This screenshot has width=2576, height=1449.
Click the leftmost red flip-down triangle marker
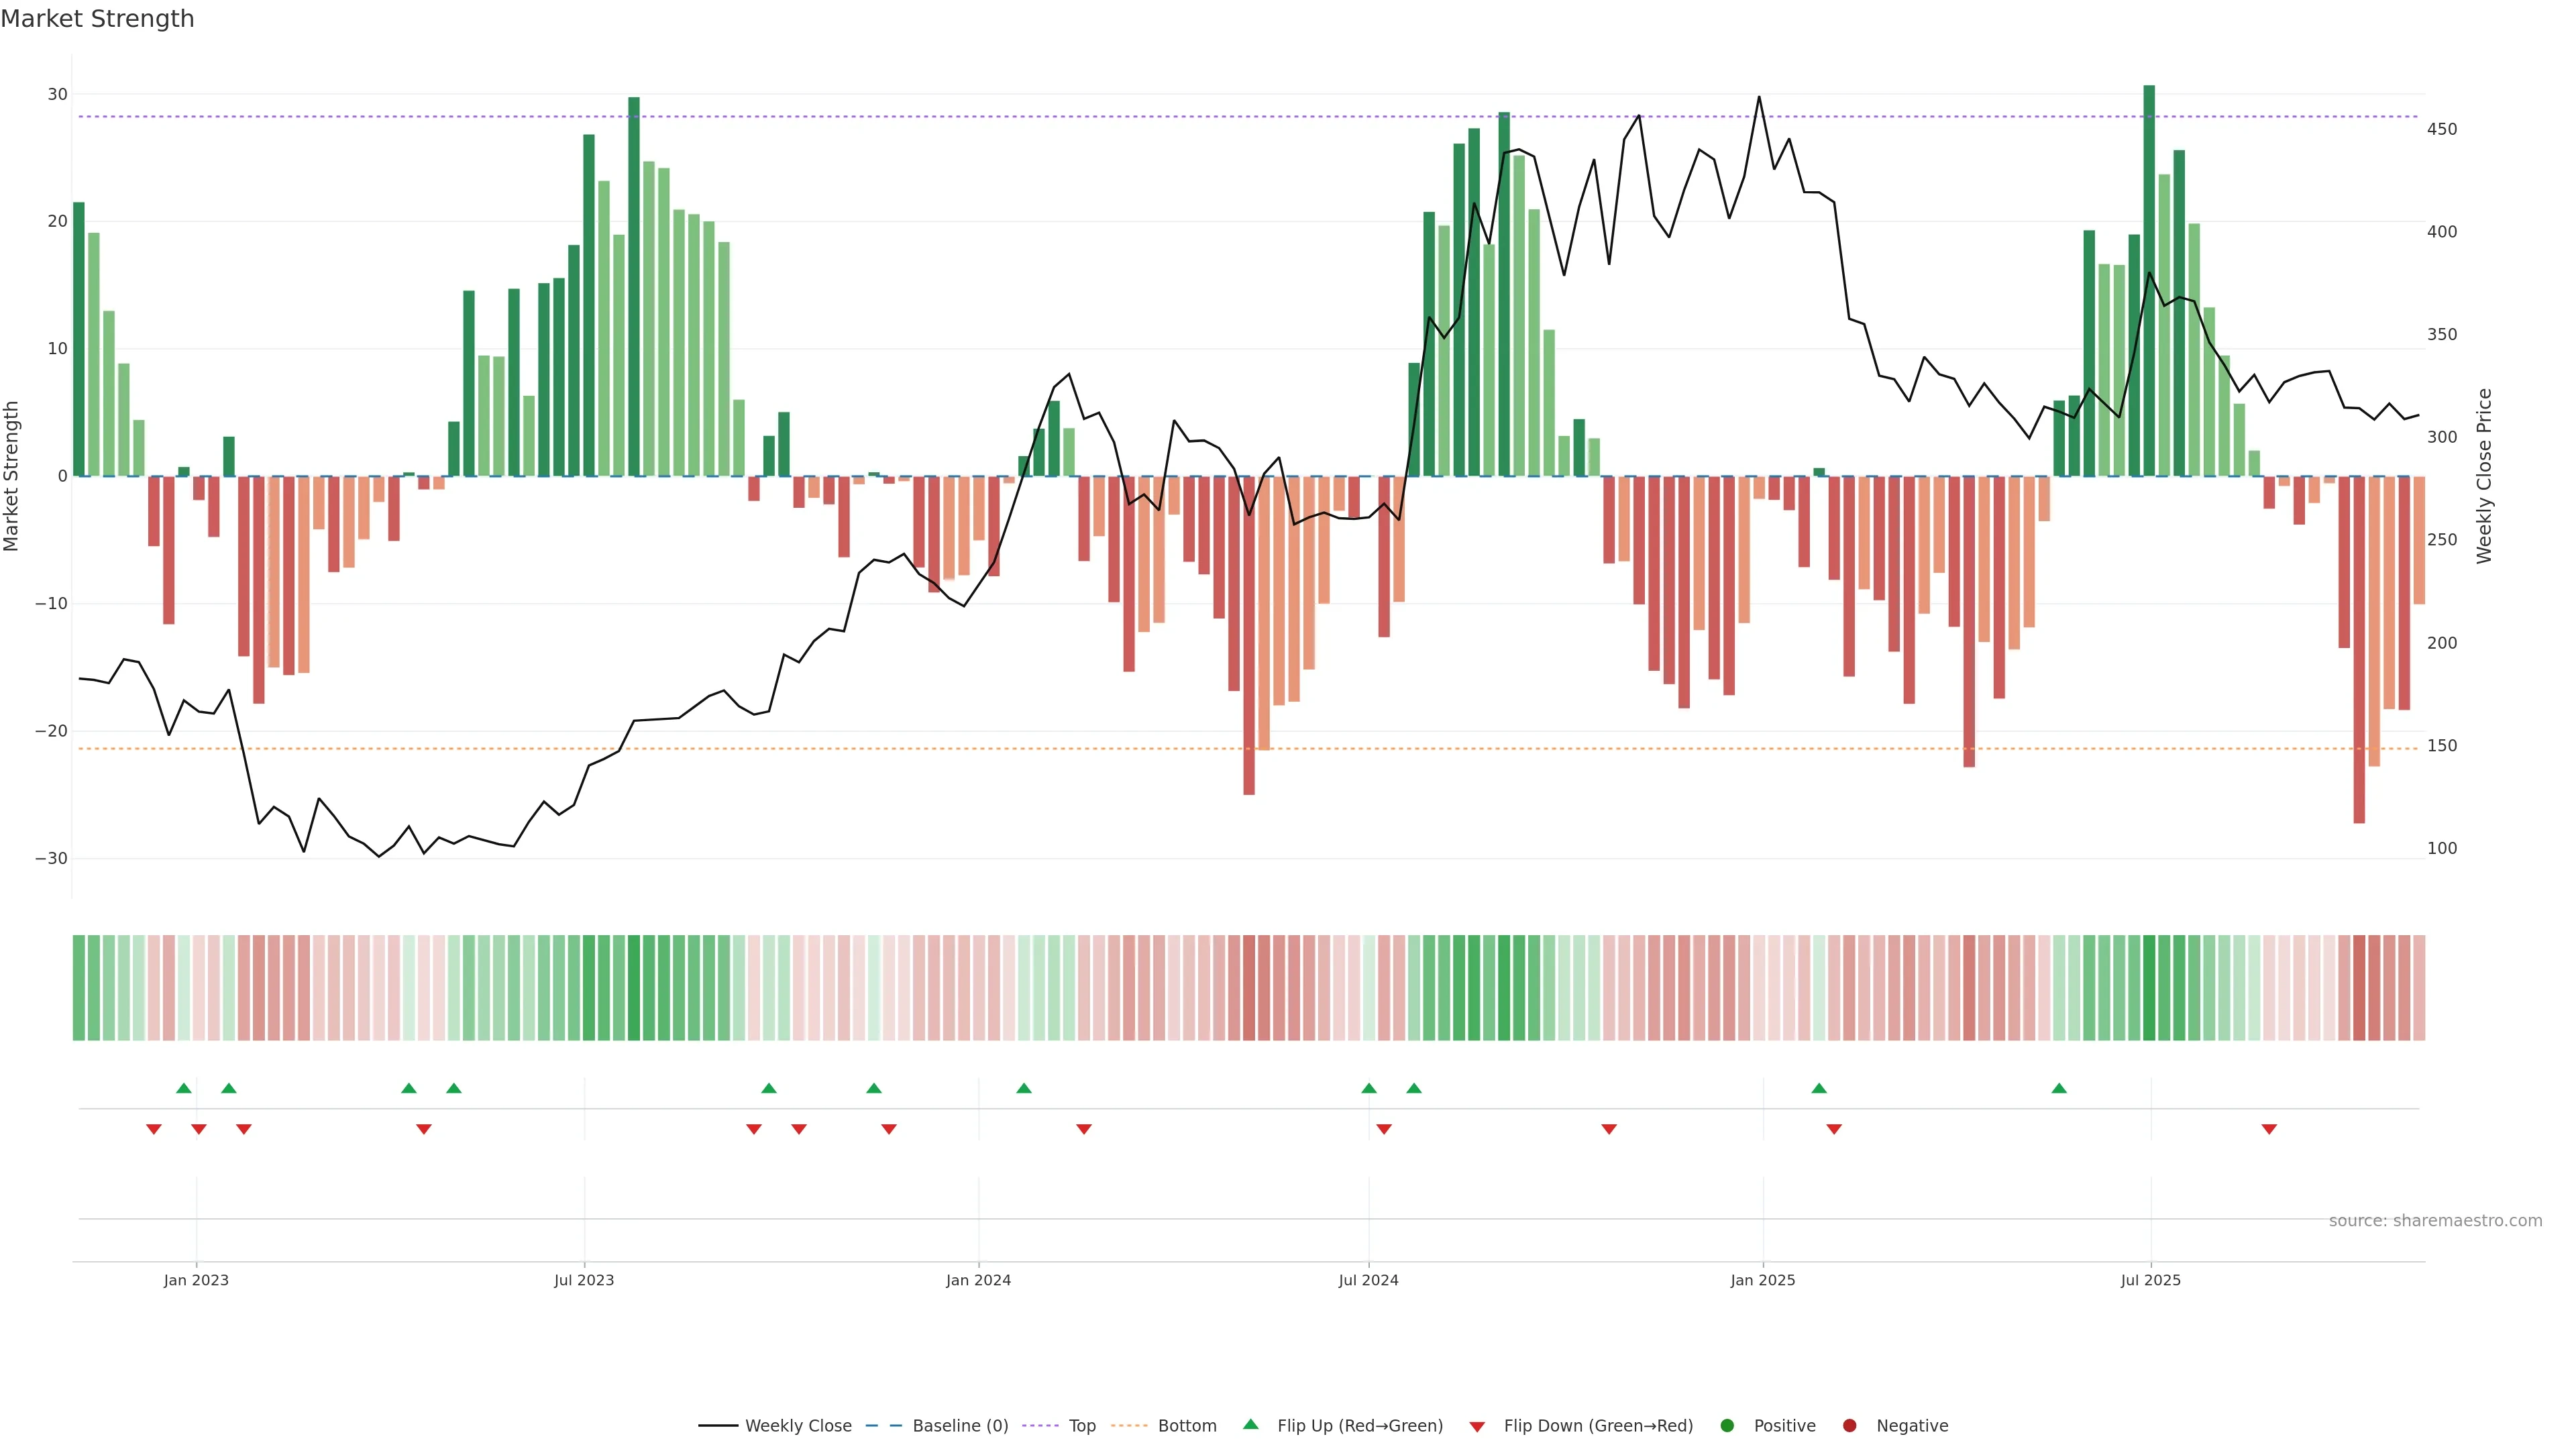pyautogui.click(x=154, y=1129)
